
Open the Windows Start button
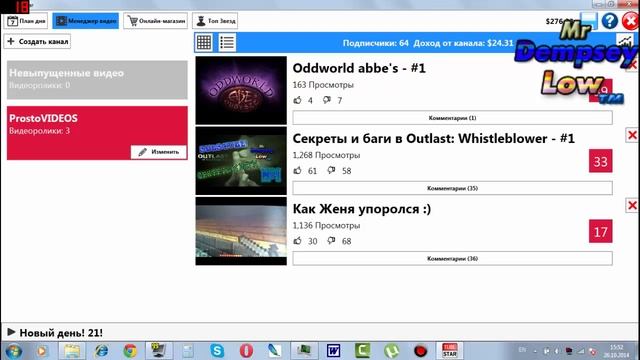tap(13, 351)
